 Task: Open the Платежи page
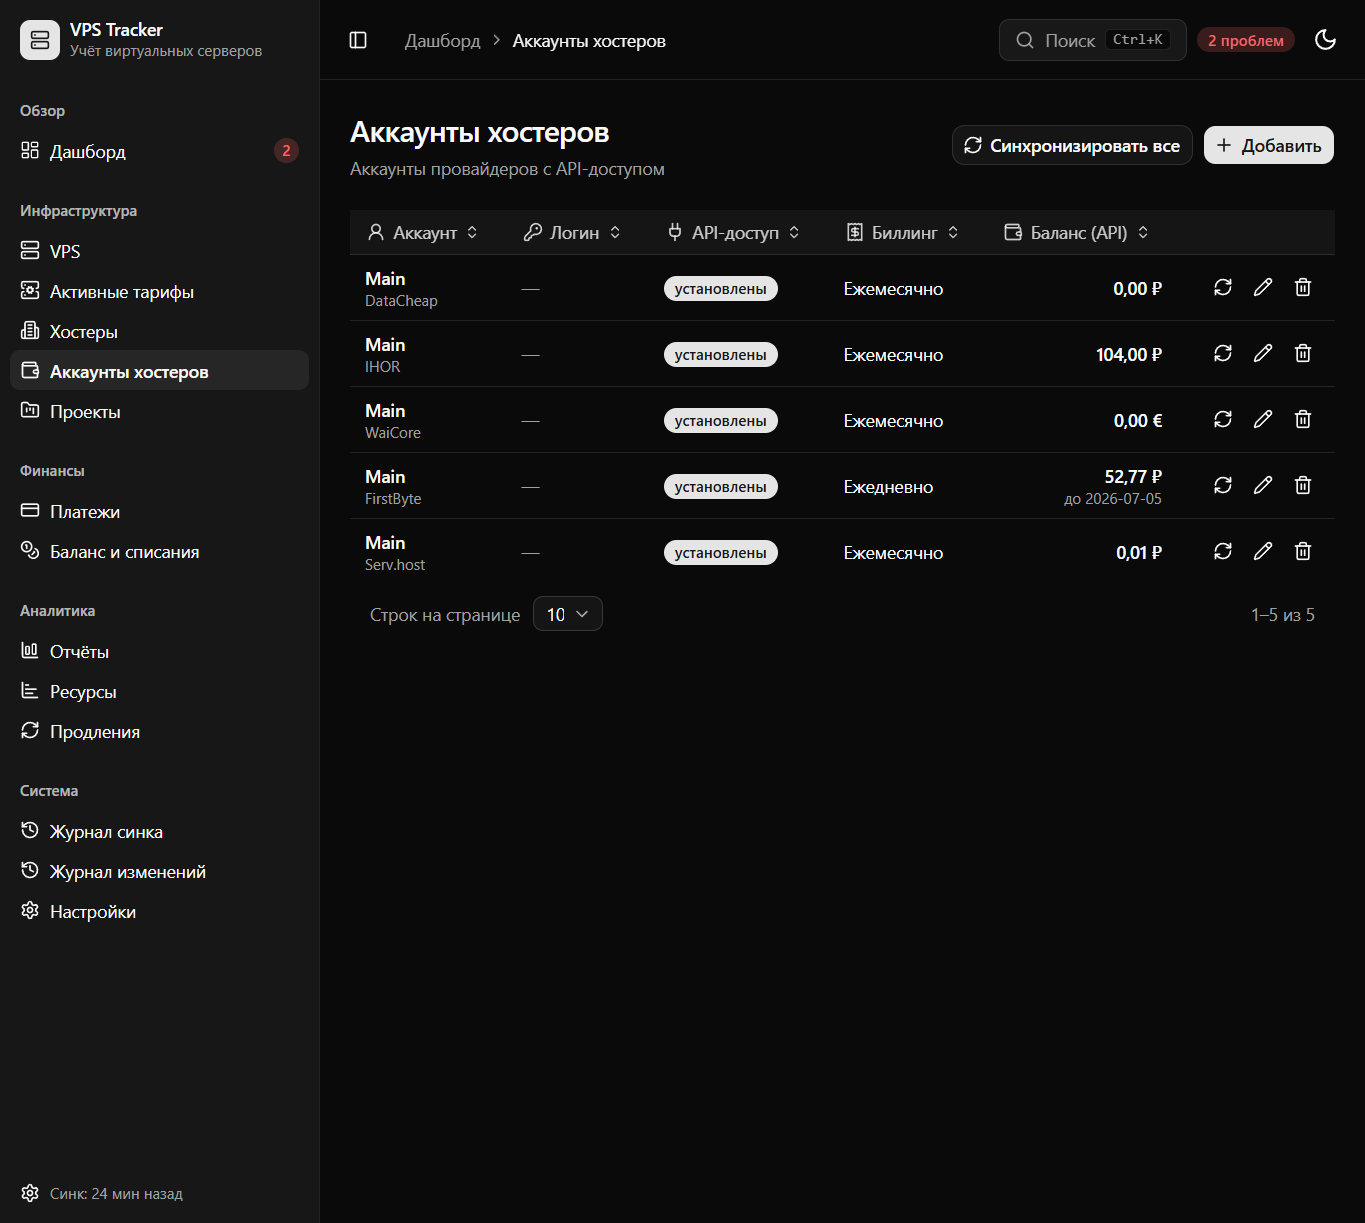pyautogui.click(x=159, y=511)
